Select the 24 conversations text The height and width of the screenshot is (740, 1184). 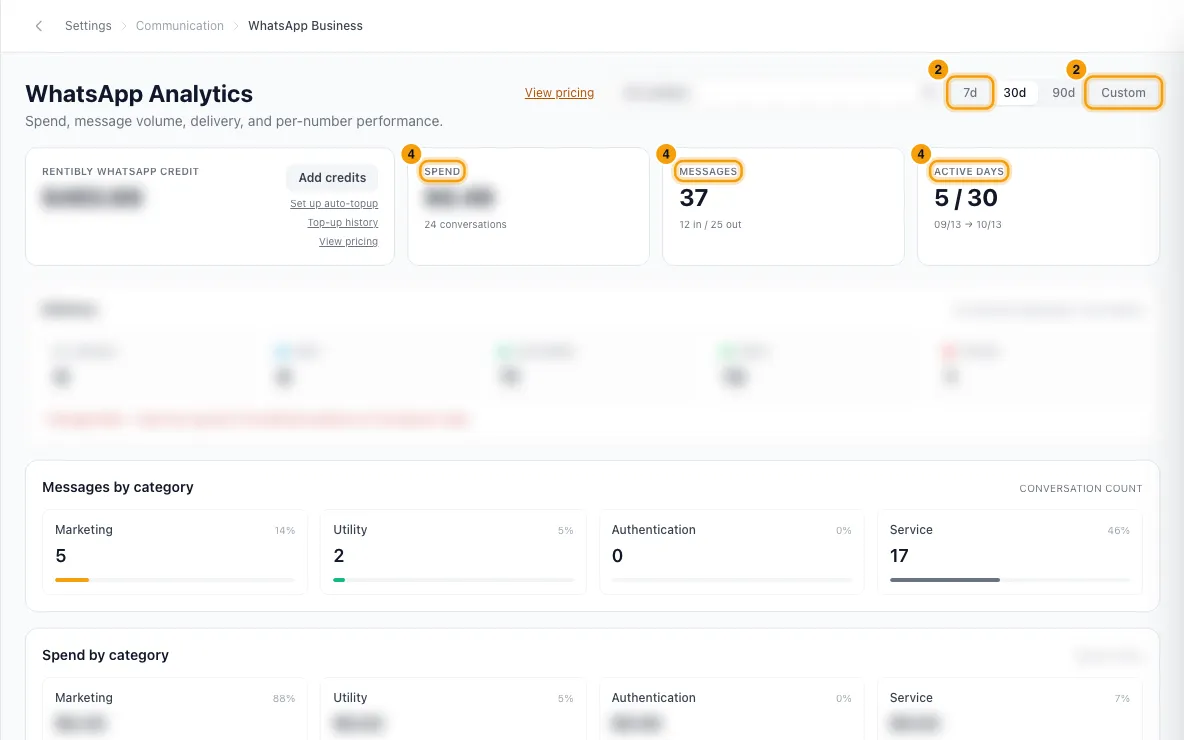click(x=465, y=224)
